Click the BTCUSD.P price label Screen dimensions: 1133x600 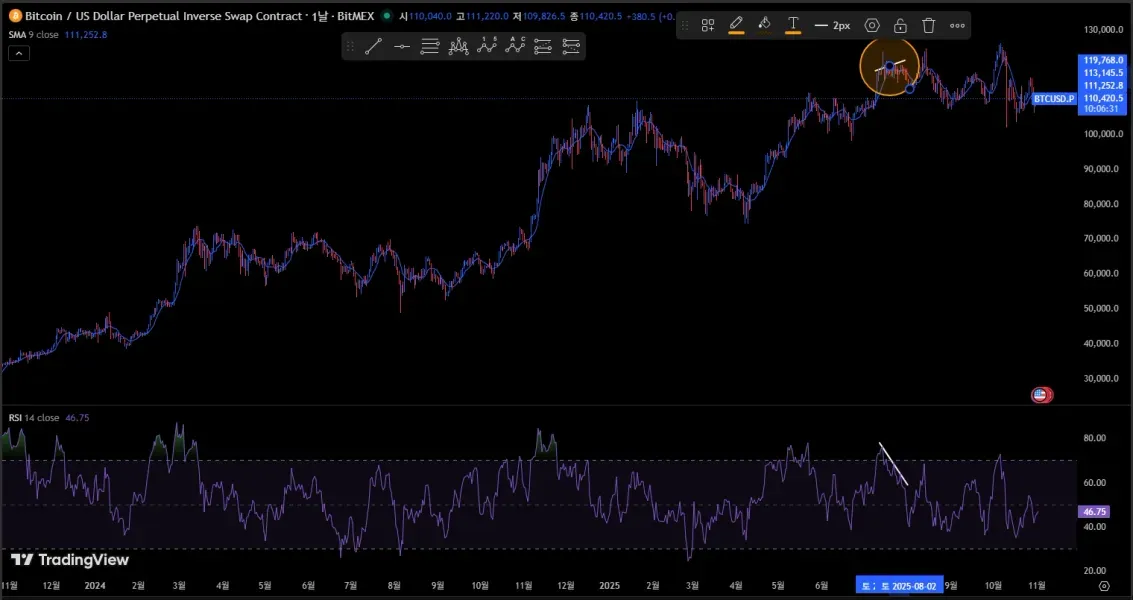1053,98
